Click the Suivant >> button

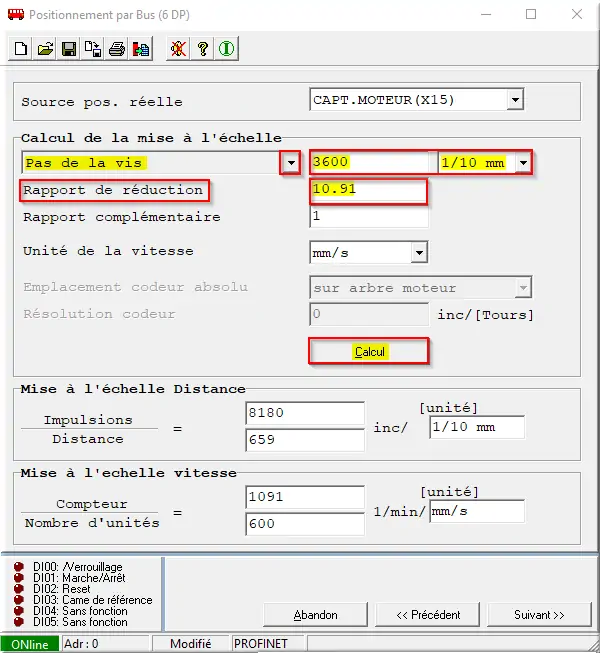pos(540,614)
